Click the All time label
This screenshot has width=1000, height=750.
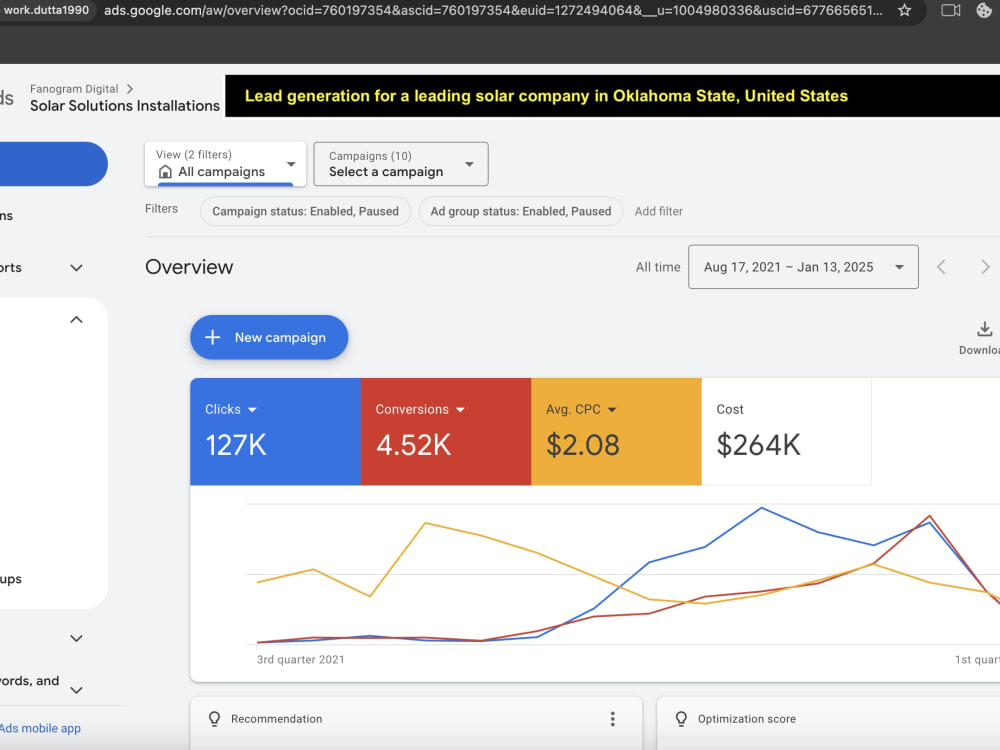658,267
